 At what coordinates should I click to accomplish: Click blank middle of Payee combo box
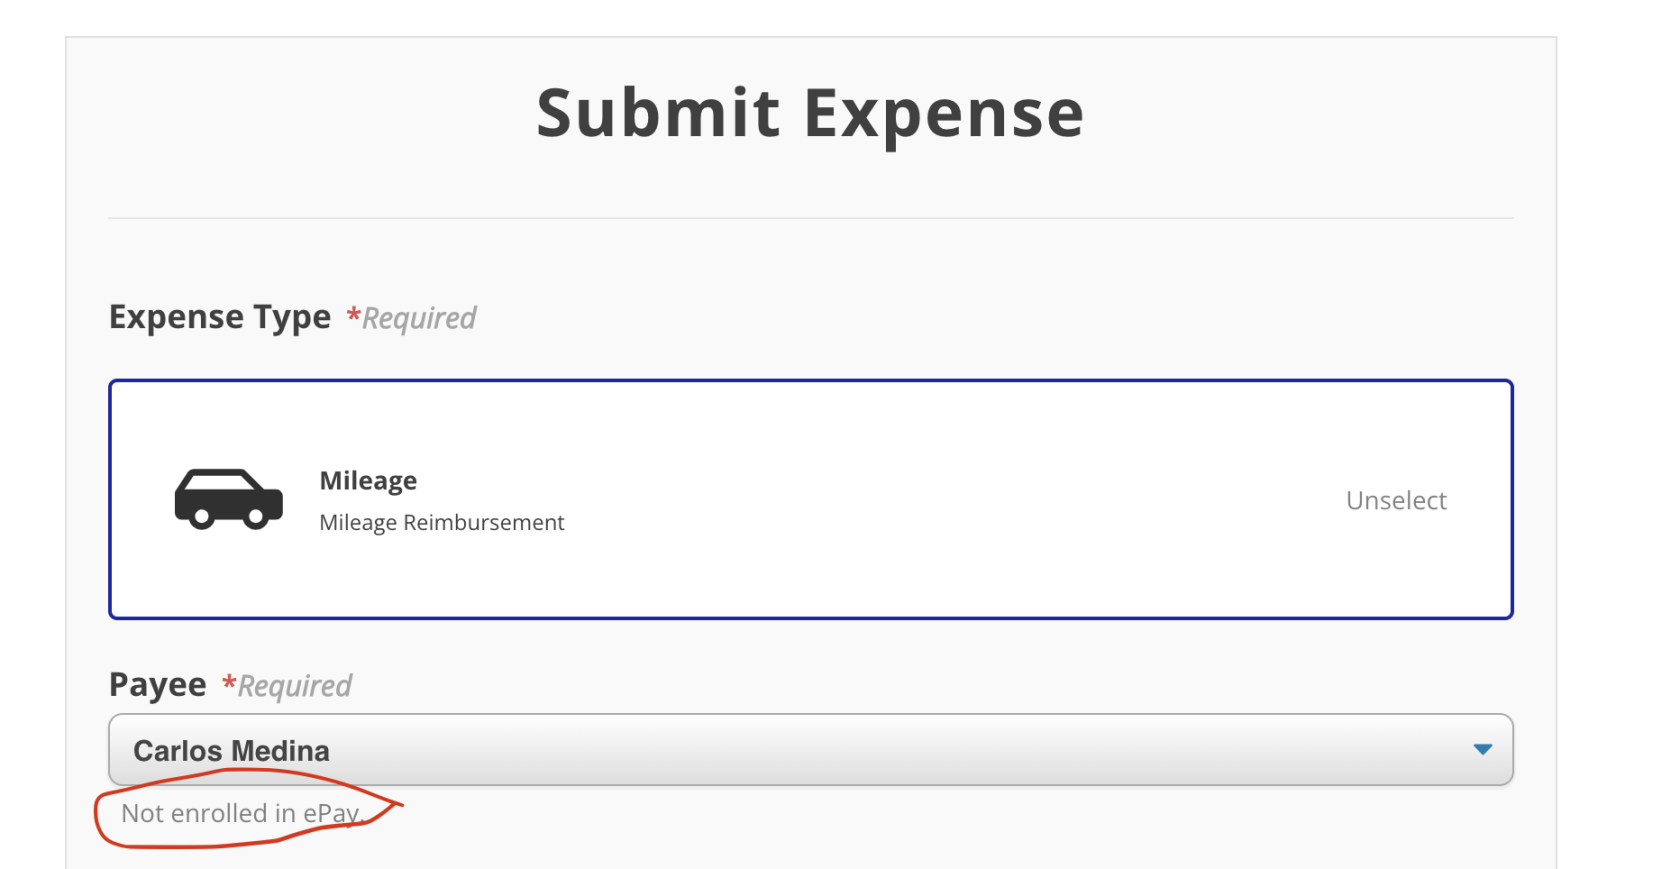point(850,750)
